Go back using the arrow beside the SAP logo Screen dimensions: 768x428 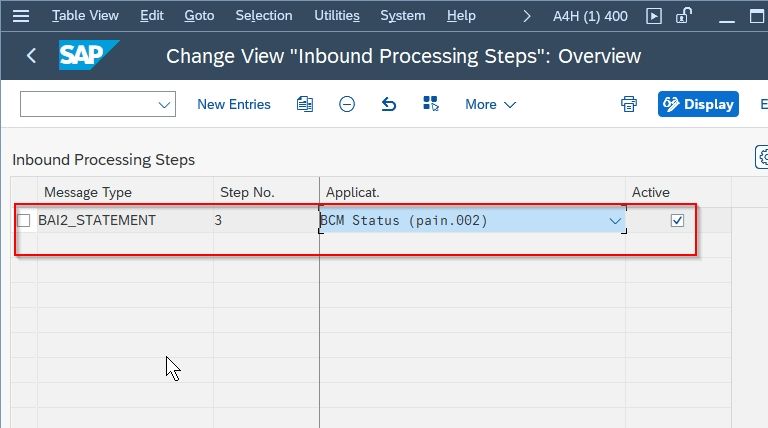click(x=31, y=55)
